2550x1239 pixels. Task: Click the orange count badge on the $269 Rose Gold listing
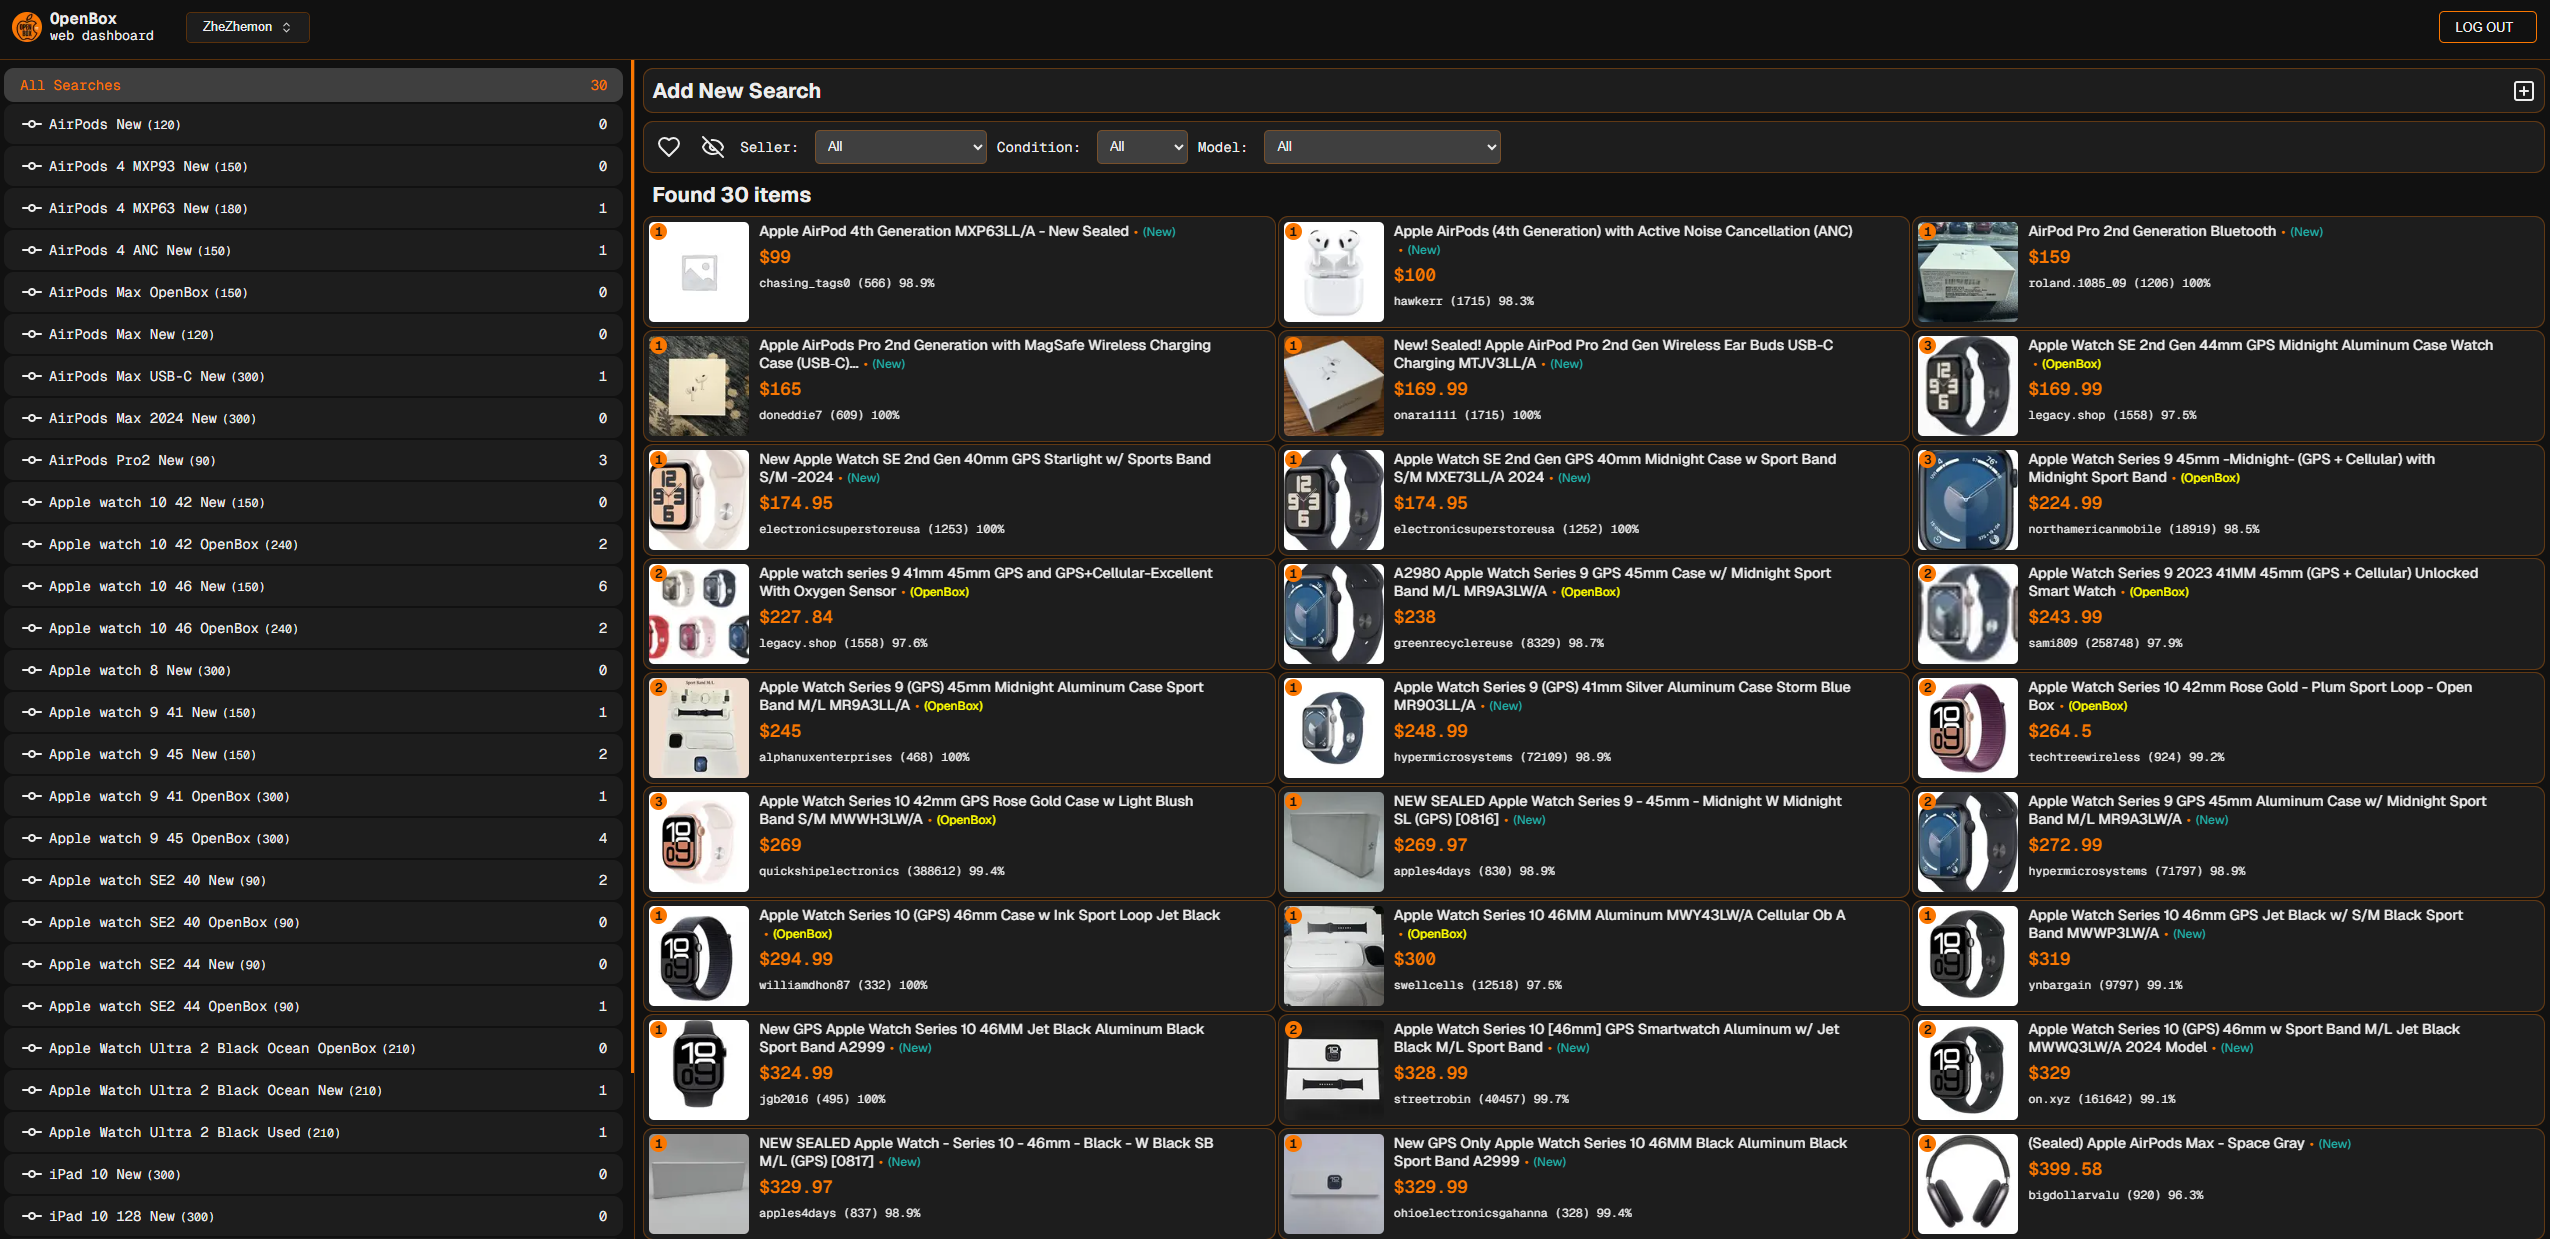(x=658, y=802)
